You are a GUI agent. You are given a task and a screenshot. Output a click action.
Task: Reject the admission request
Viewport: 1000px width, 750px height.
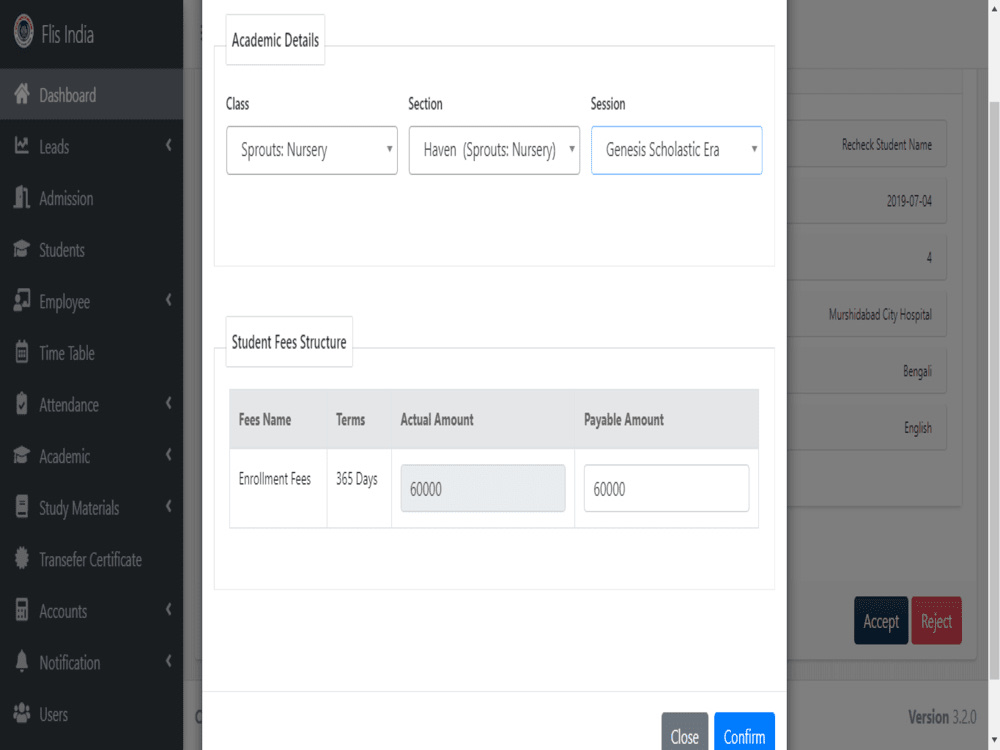(x=936, y=620)
